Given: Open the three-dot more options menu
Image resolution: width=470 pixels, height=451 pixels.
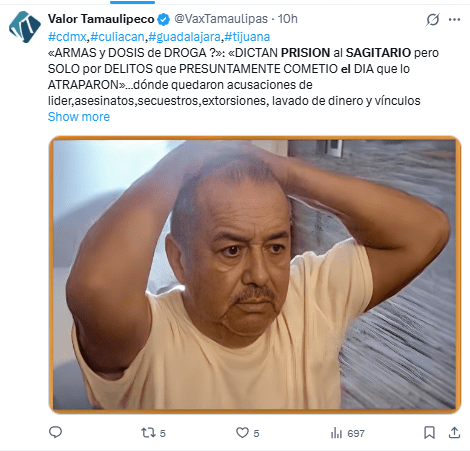Looking at the screenshot, I should tap(454, 19).
